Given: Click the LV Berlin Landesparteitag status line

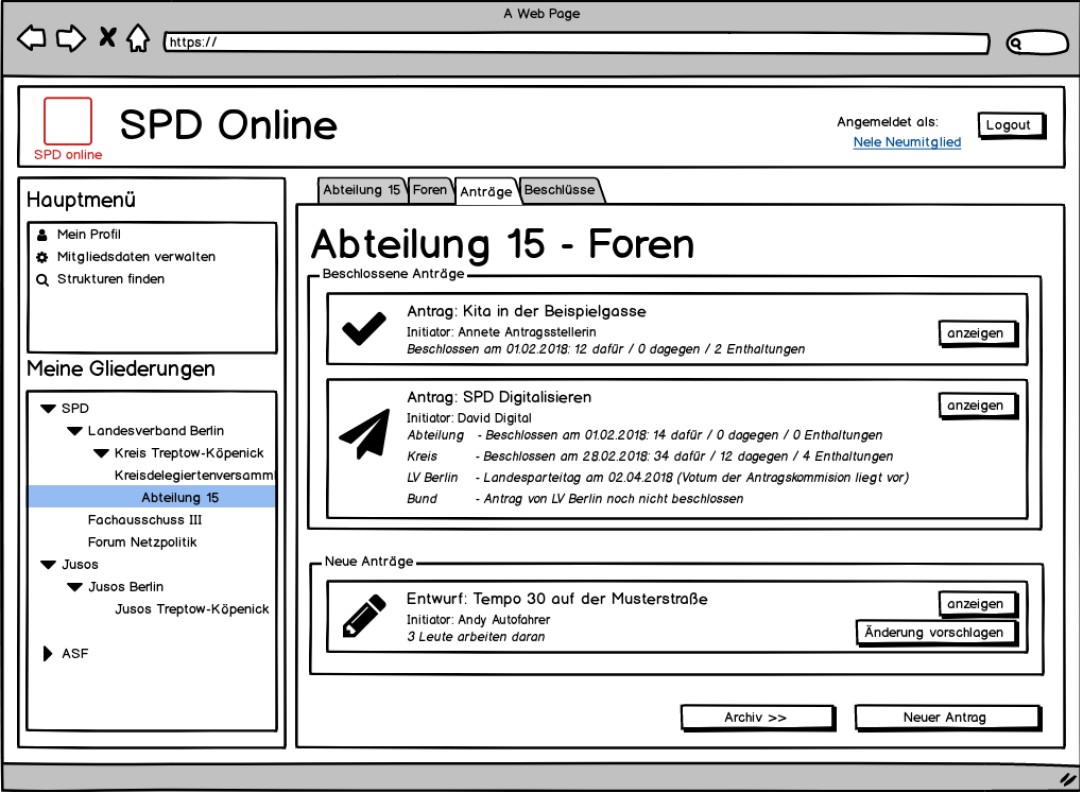Looking at the screenshot, I should point(657,478).
